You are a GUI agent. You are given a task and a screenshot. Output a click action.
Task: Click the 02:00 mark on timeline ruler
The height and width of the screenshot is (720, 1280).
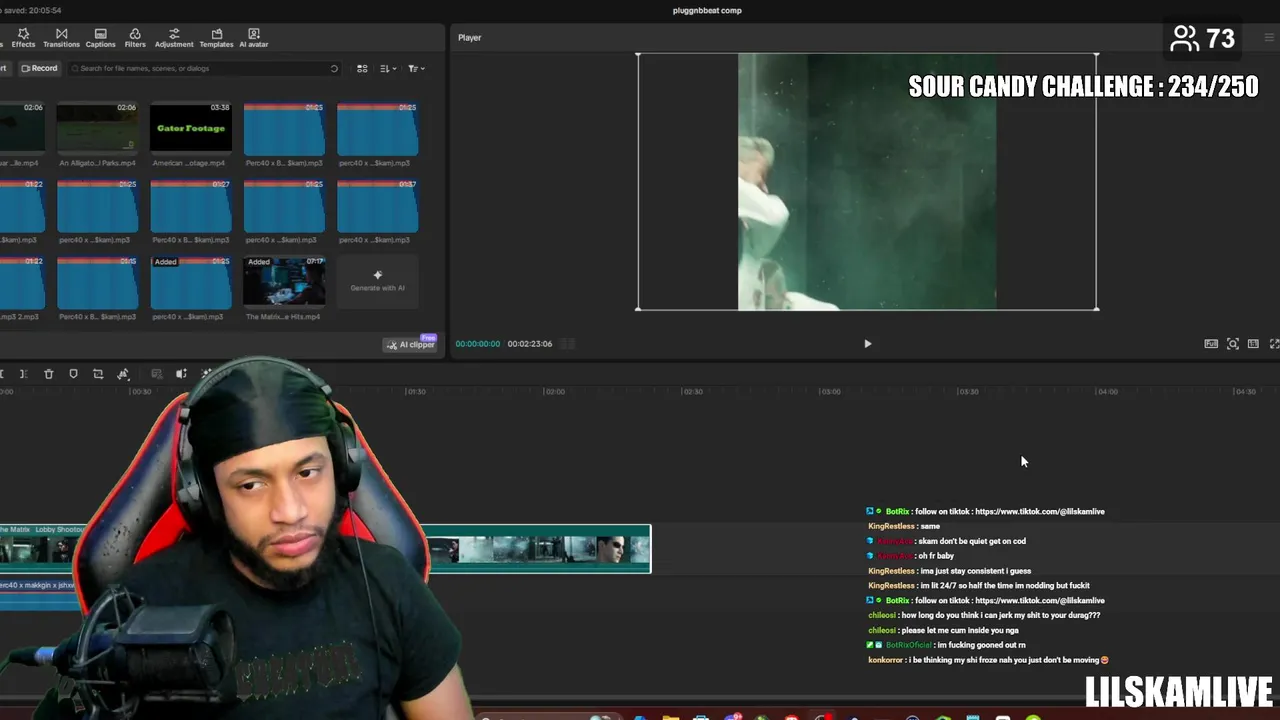coord(553,392)
